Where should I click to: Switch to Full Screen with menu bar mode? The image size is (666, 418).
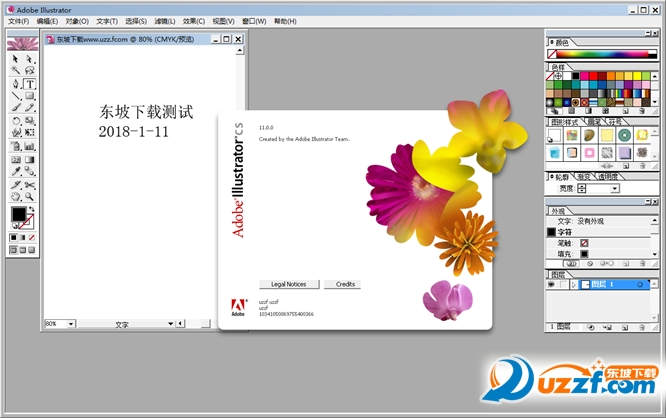(23, 250)
